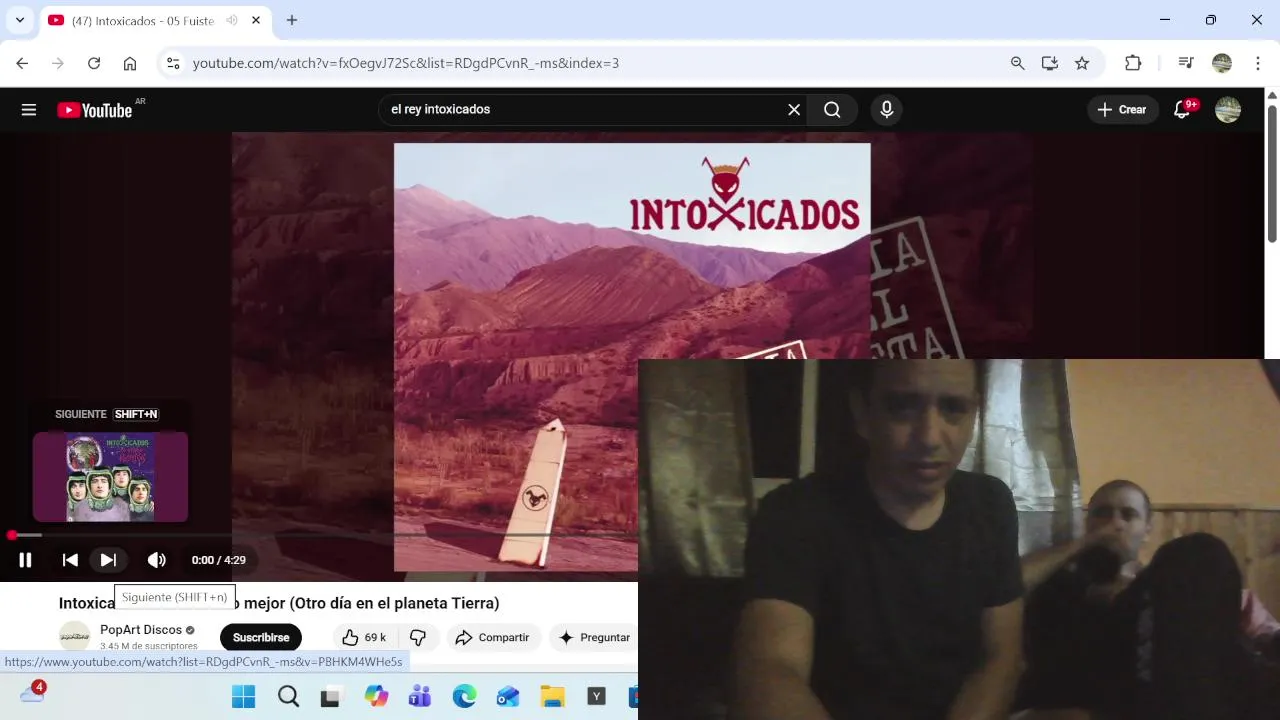The height and width of the screenshot is (720, 1280).
Task: Open the Chrome profile avatar
Action: click(1222, 63)
